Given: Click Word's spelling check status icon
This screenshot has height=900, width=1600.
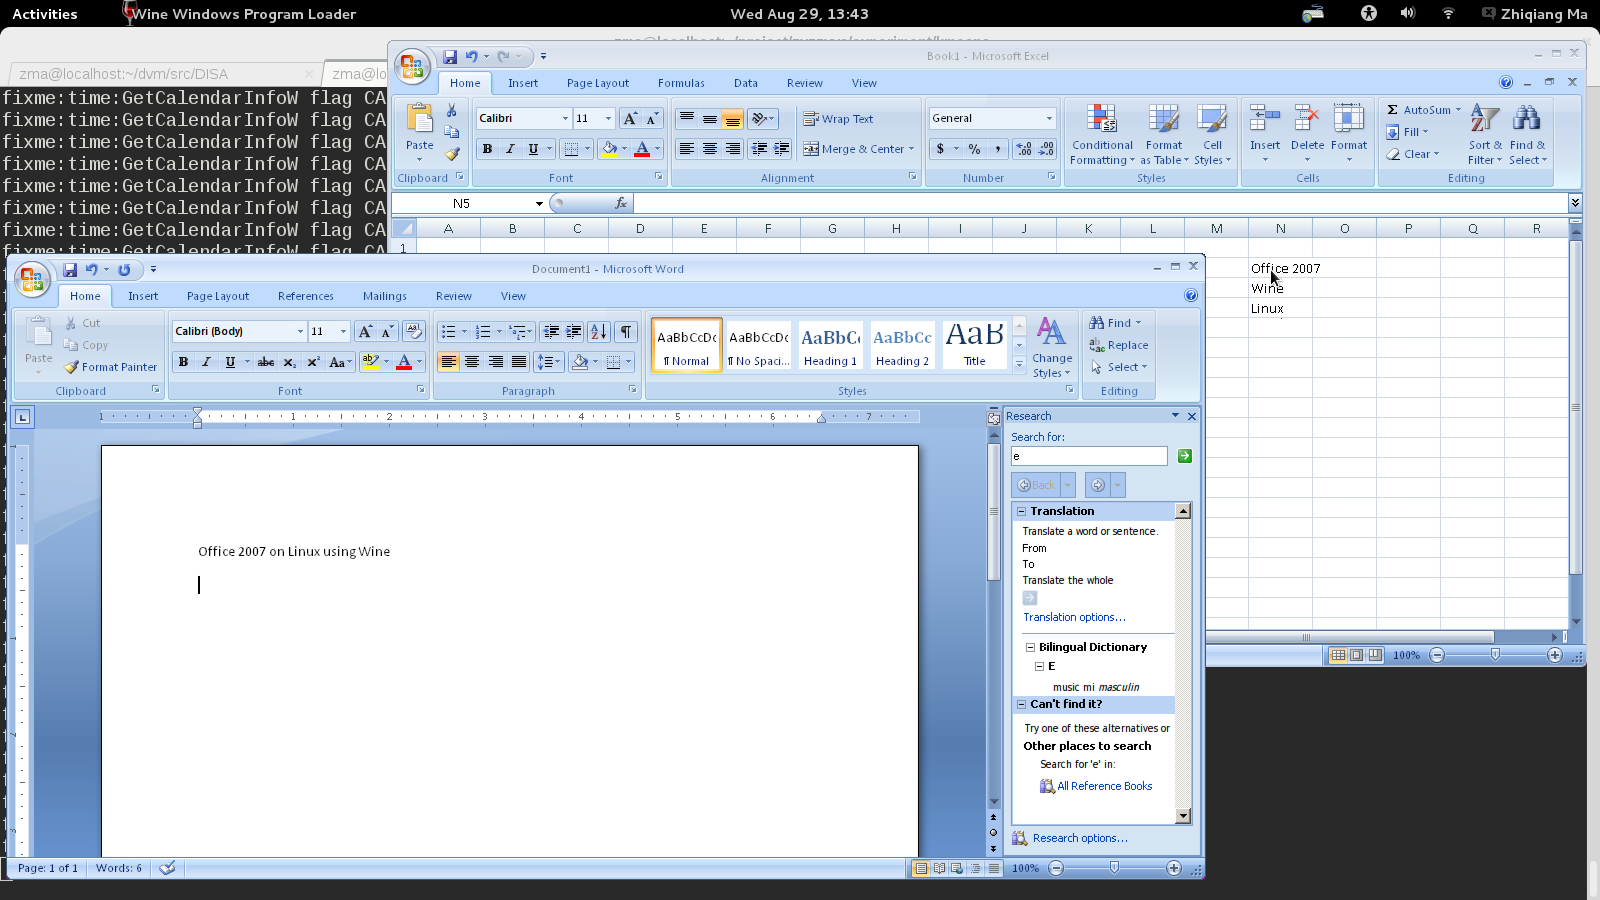Looking at the screenshot, I should tap(167, 868).
